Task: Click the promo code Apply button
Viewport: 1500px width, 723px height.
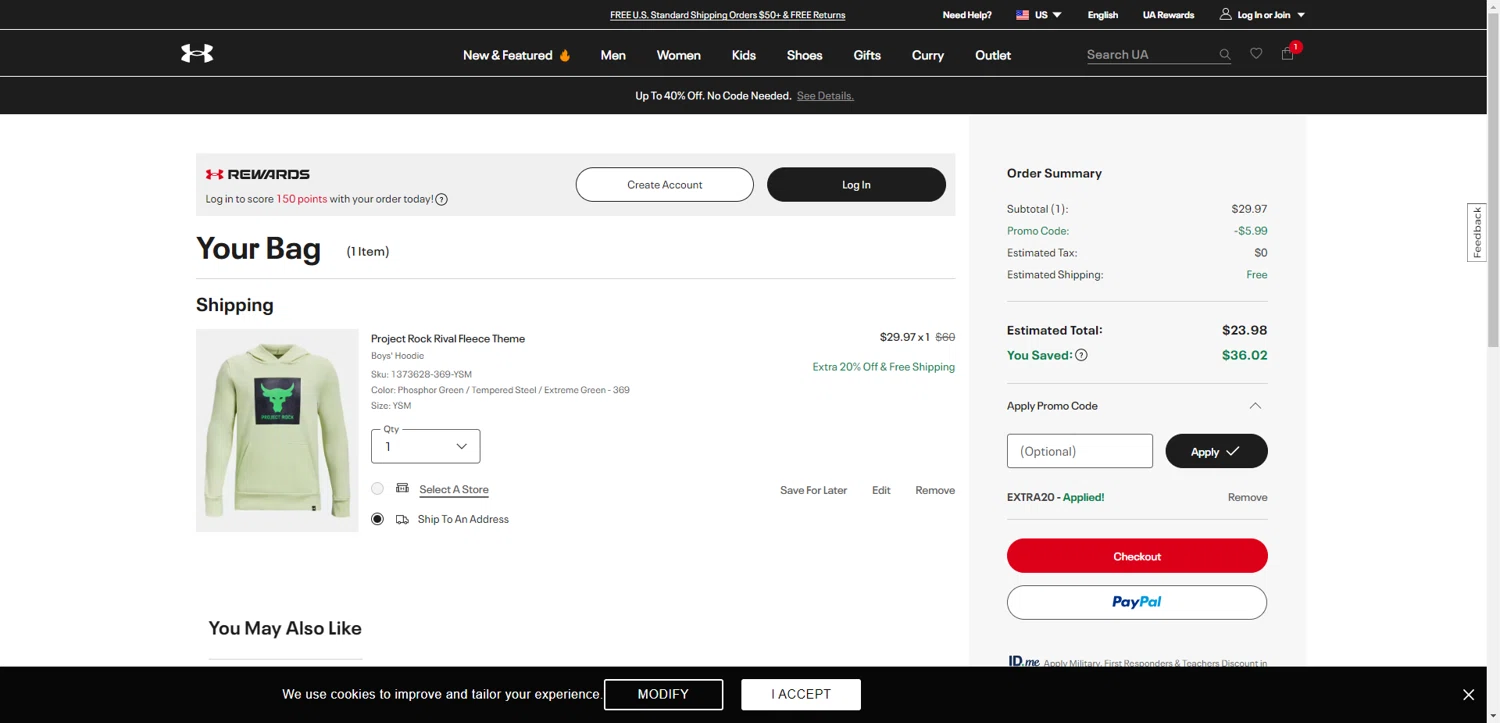Action: [x=1216, y=451]
